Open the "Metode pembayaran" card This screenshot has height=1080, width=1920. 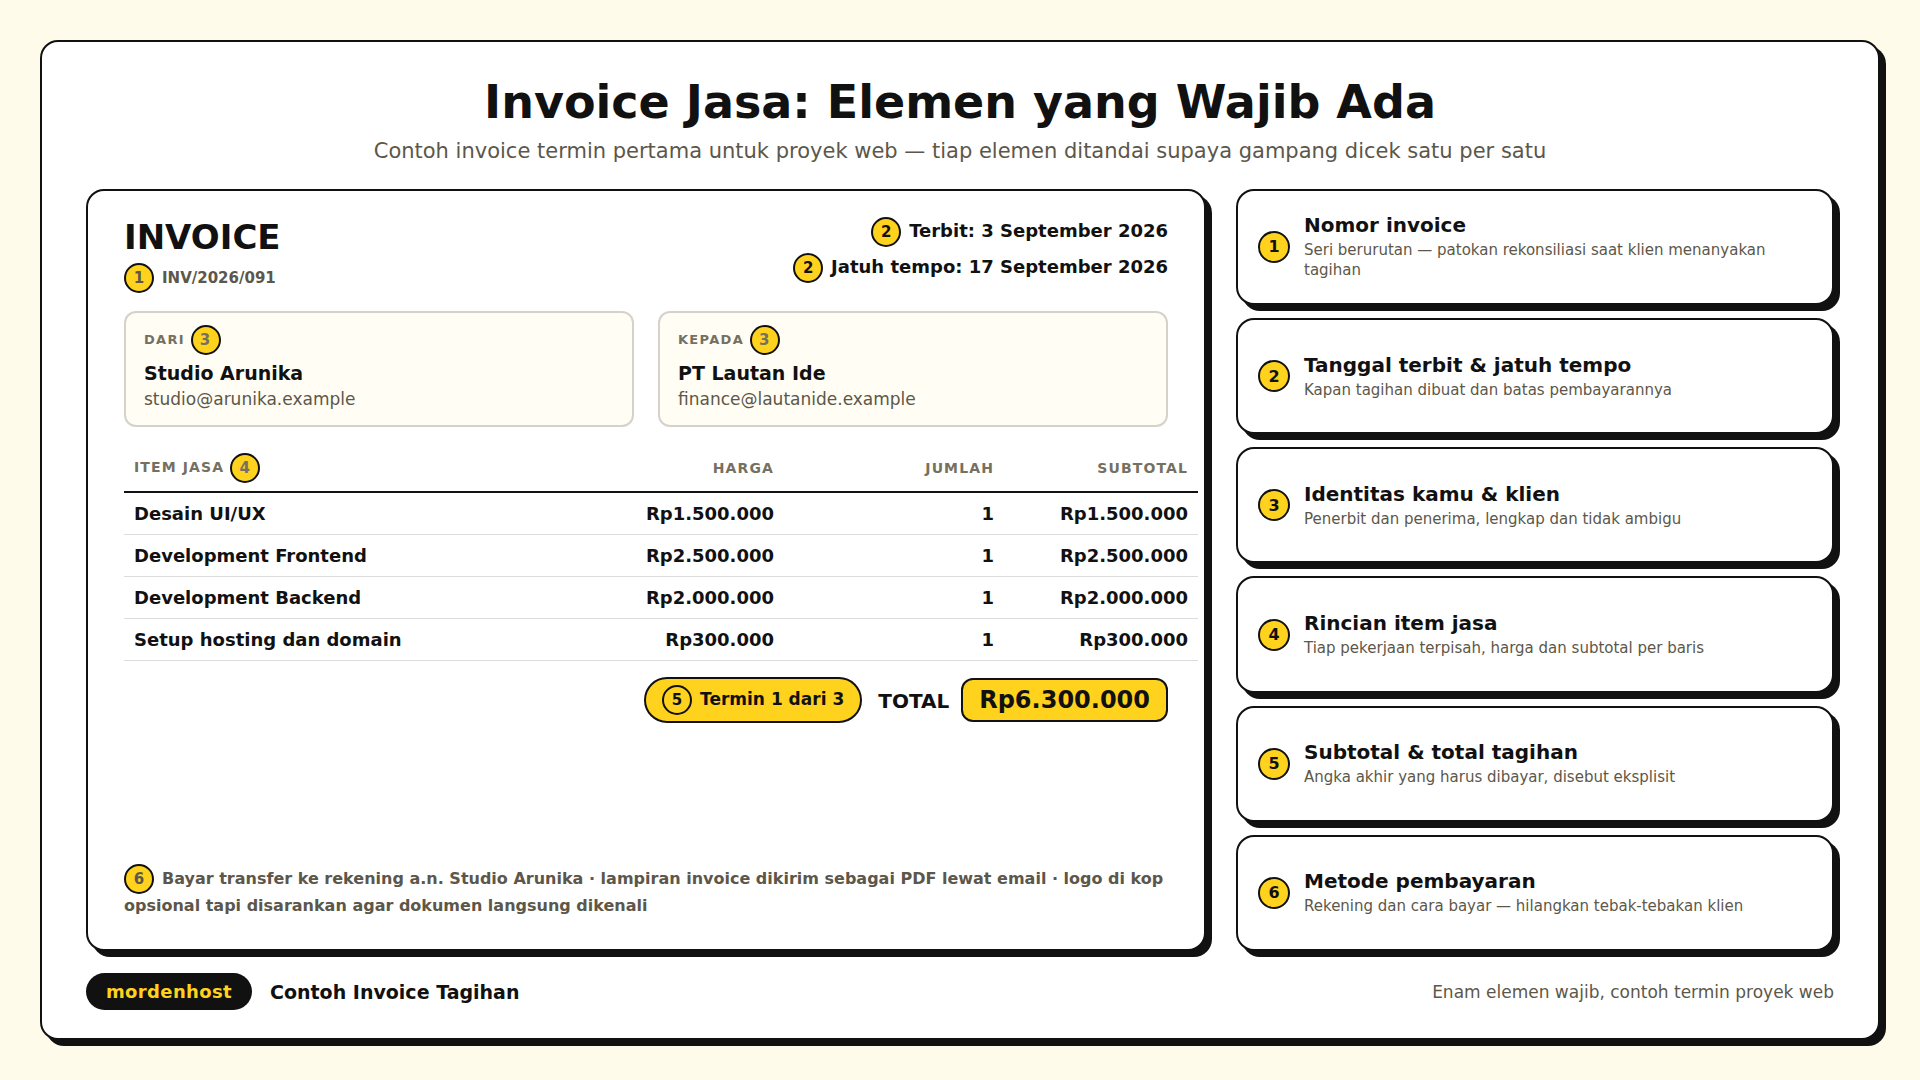click(1535, 893)
